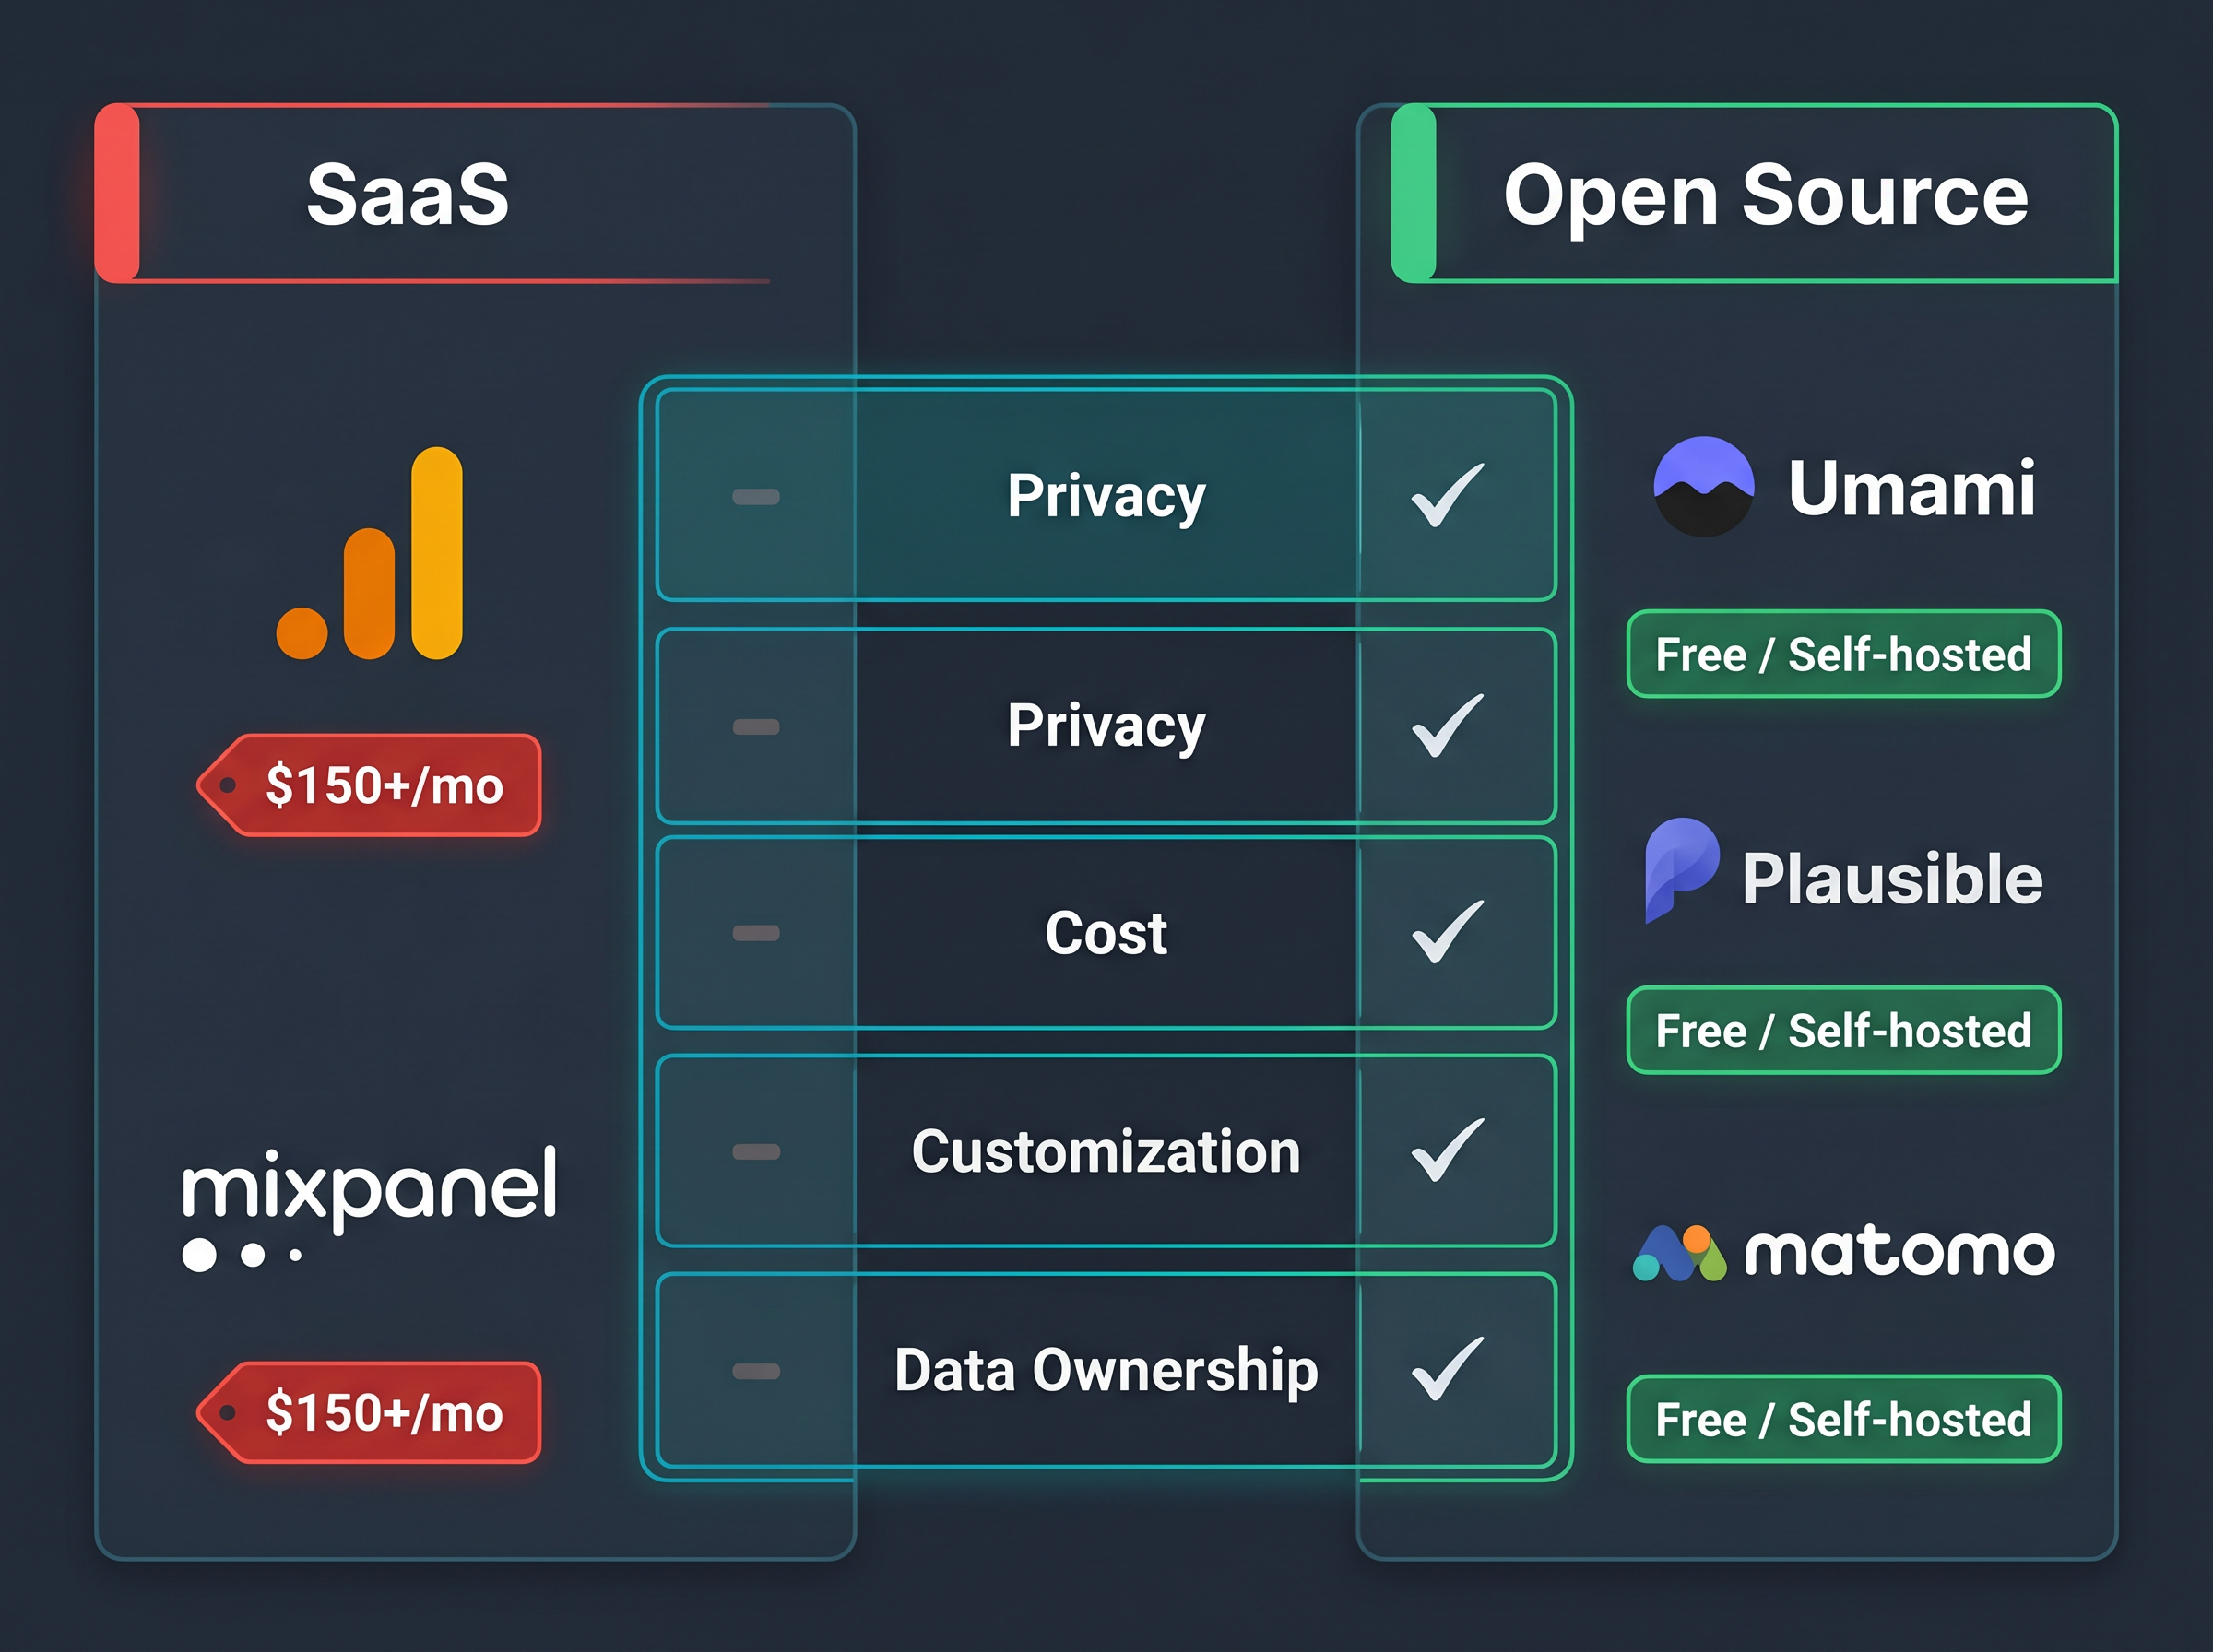Click the dash in the Customization row

(x=756, y=1151)
